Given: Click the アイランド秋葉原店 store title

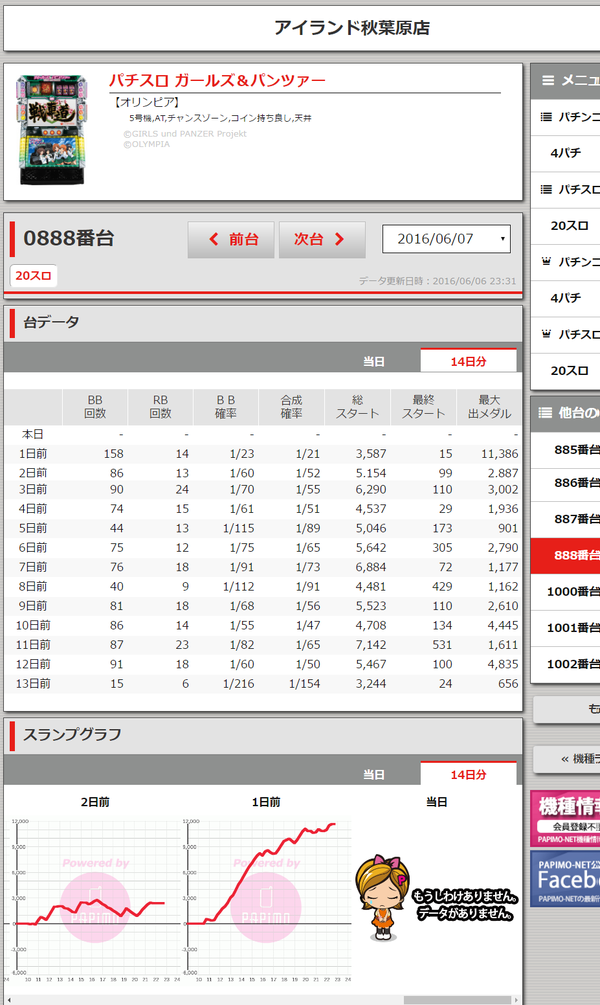Looking at the screenshot, I should tap(352, 28).
